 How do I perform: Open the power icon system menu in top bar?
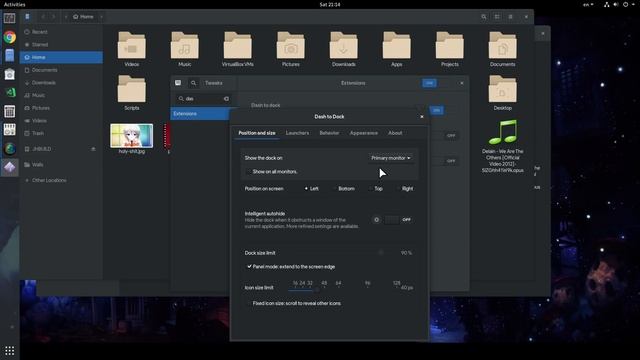(626, 4)
